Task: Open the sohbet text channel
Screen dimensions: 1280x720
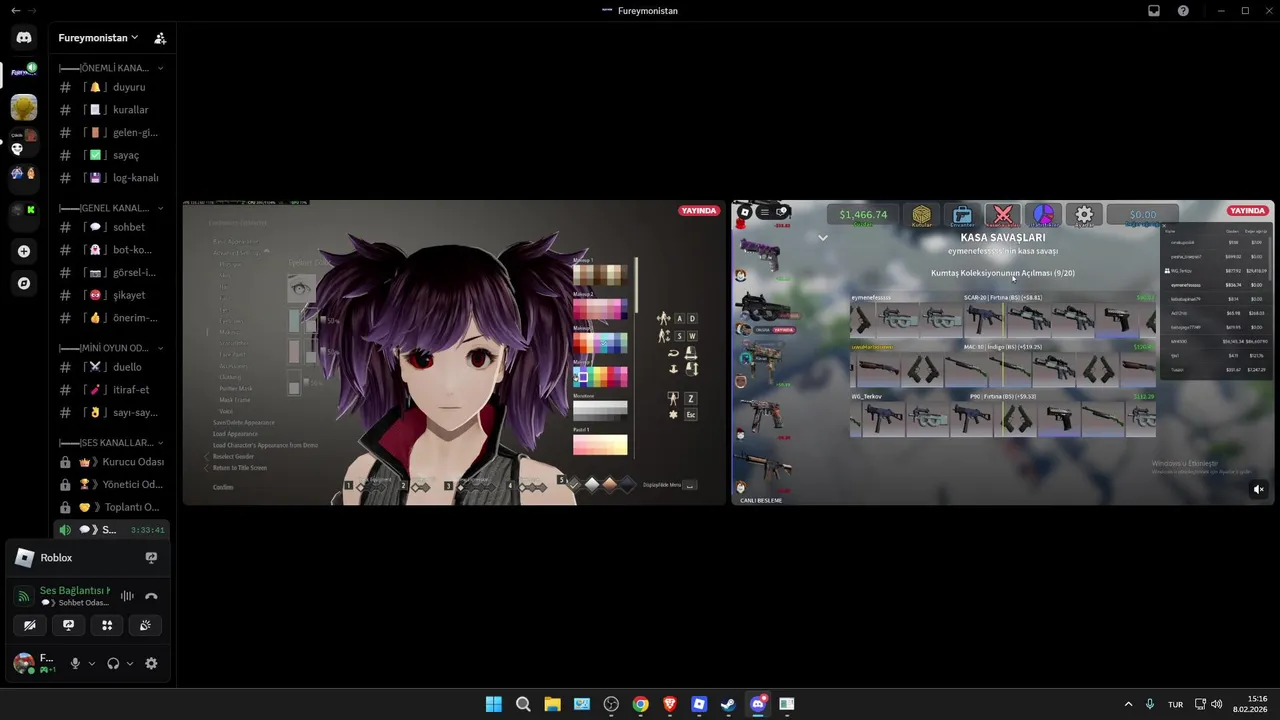Action: tap(111, 227)
